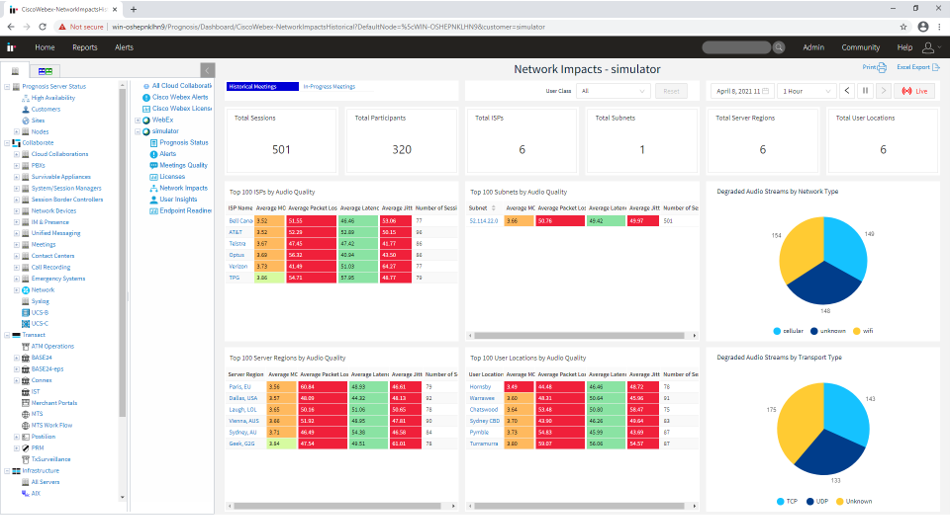Screen dimensions: 950x515
Task: Click the Print icon
Action: click(881, 68)
